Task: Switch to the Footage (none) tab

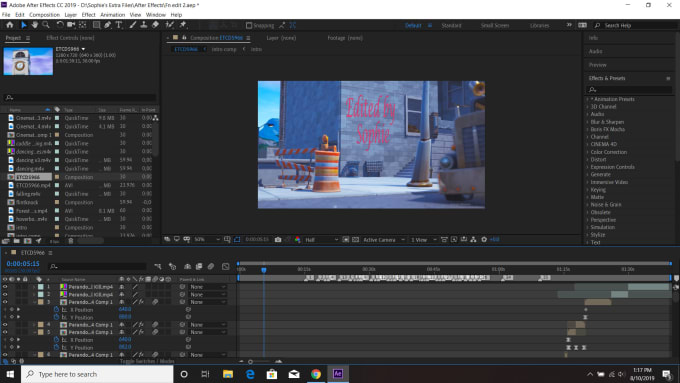Action: pos(345,38)
